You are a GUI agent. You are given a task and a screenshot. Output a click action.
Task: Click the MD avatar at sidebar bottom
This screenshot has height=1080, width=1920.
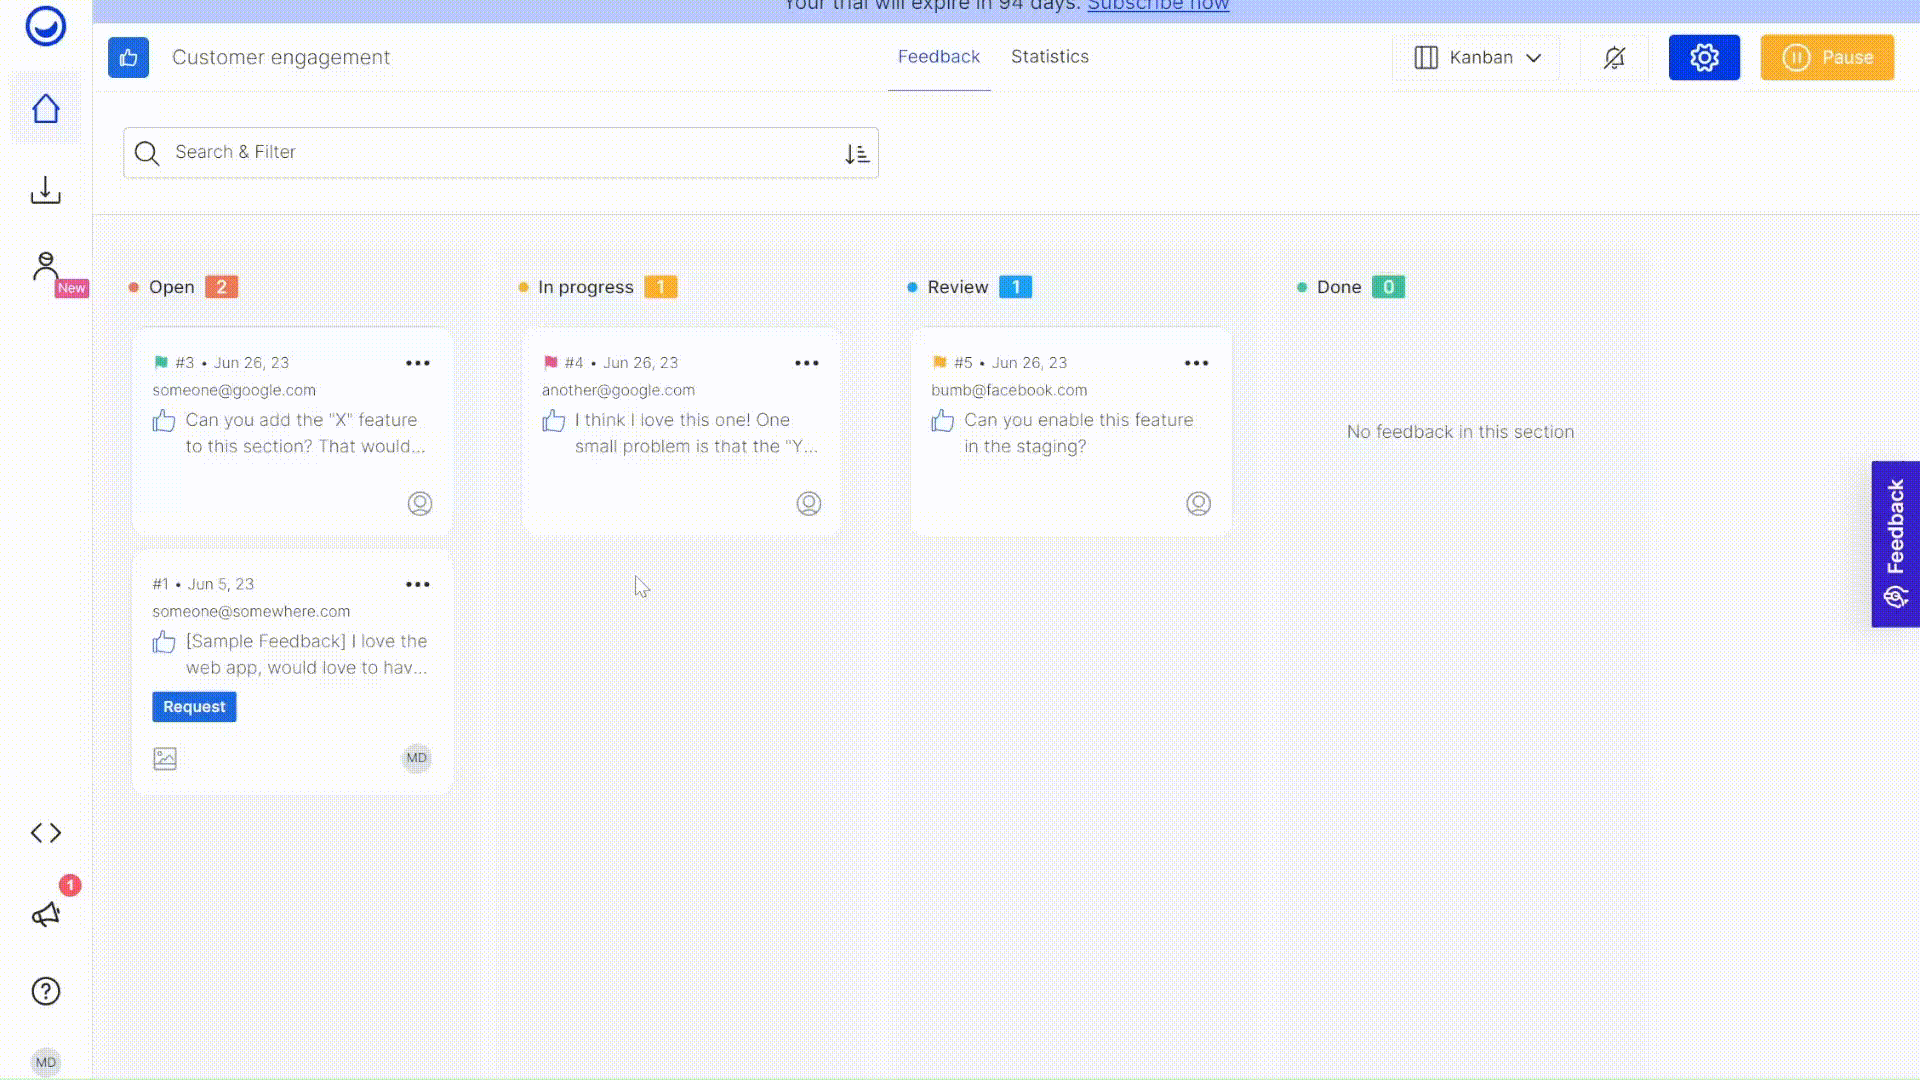click(45, 1062)
